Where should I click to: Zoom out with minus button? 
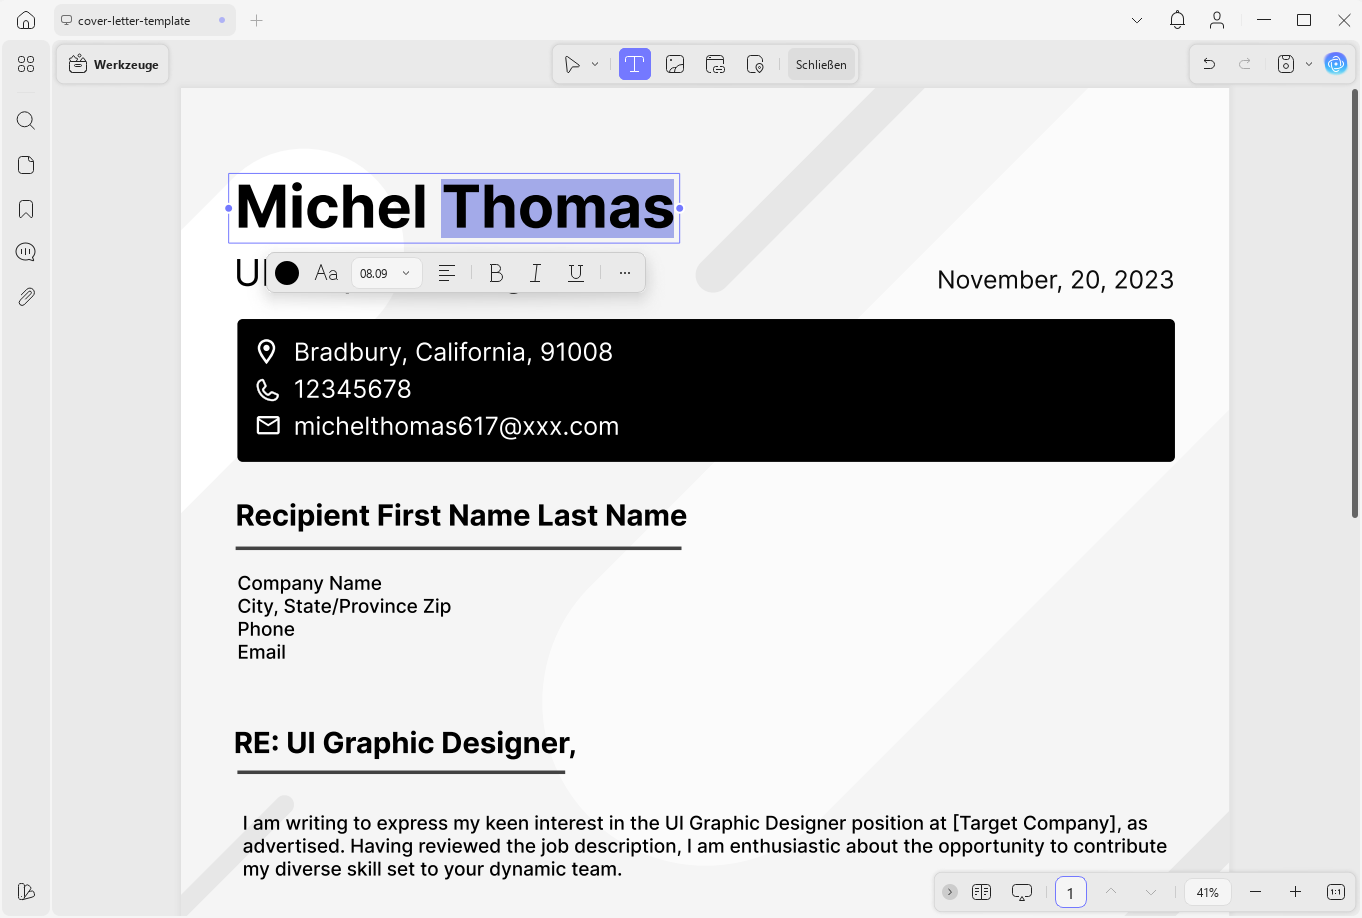(x=1256, y=892)
